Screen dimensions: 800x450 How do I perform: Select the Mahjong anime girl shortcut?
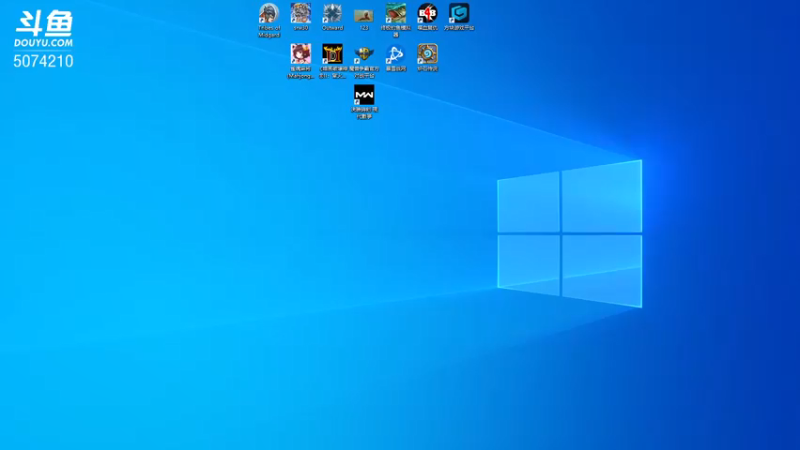point(301,61)
